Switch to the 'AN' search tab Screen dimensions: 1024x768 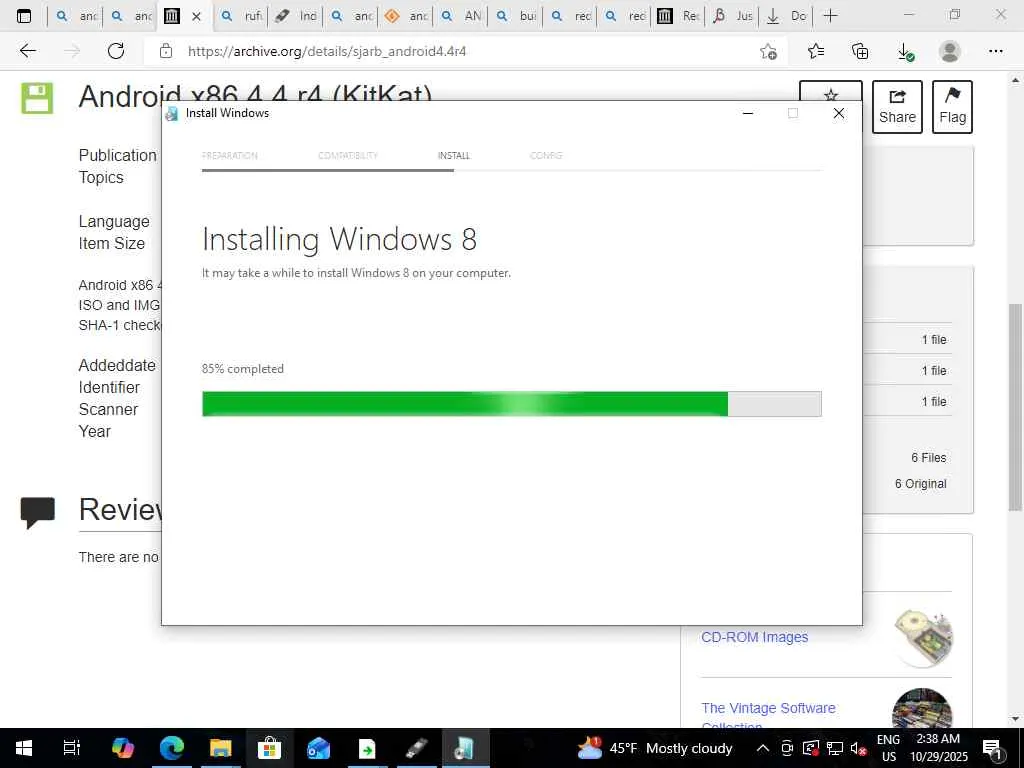461,16
